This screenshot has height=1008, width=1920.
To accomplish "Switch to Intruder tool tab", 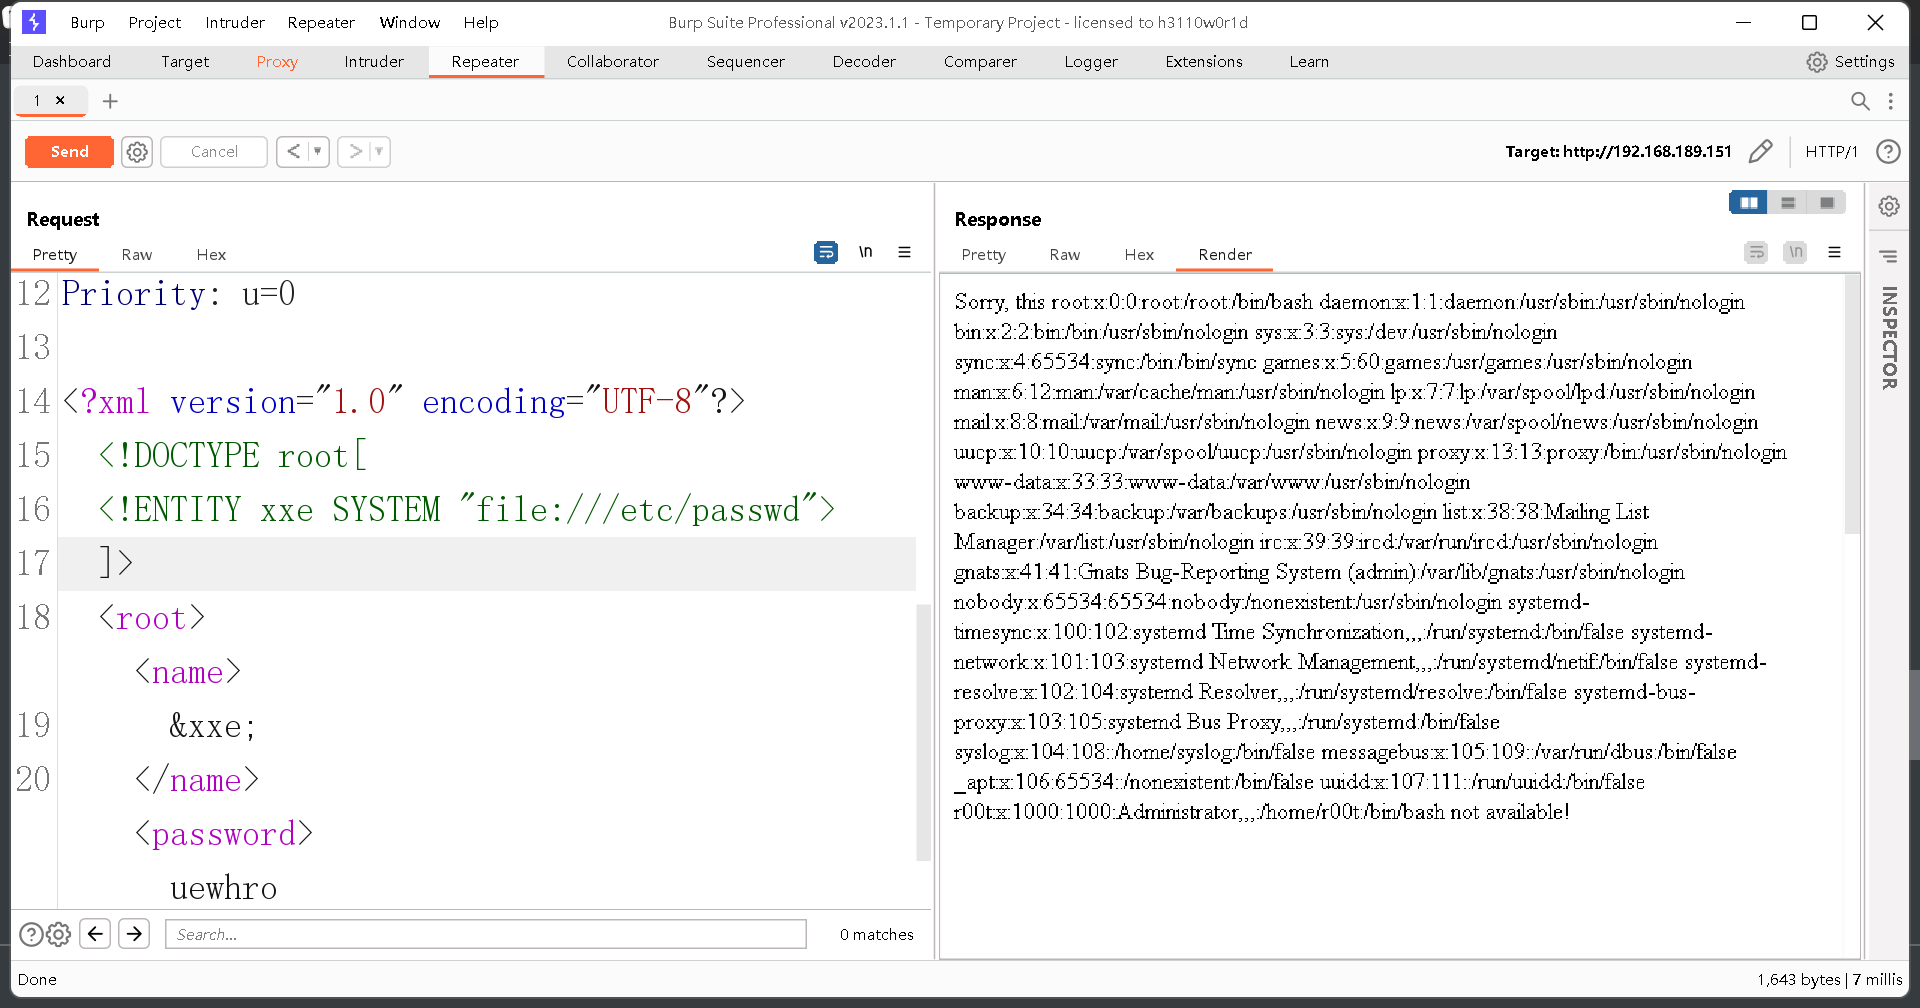I will pos(374,62).
